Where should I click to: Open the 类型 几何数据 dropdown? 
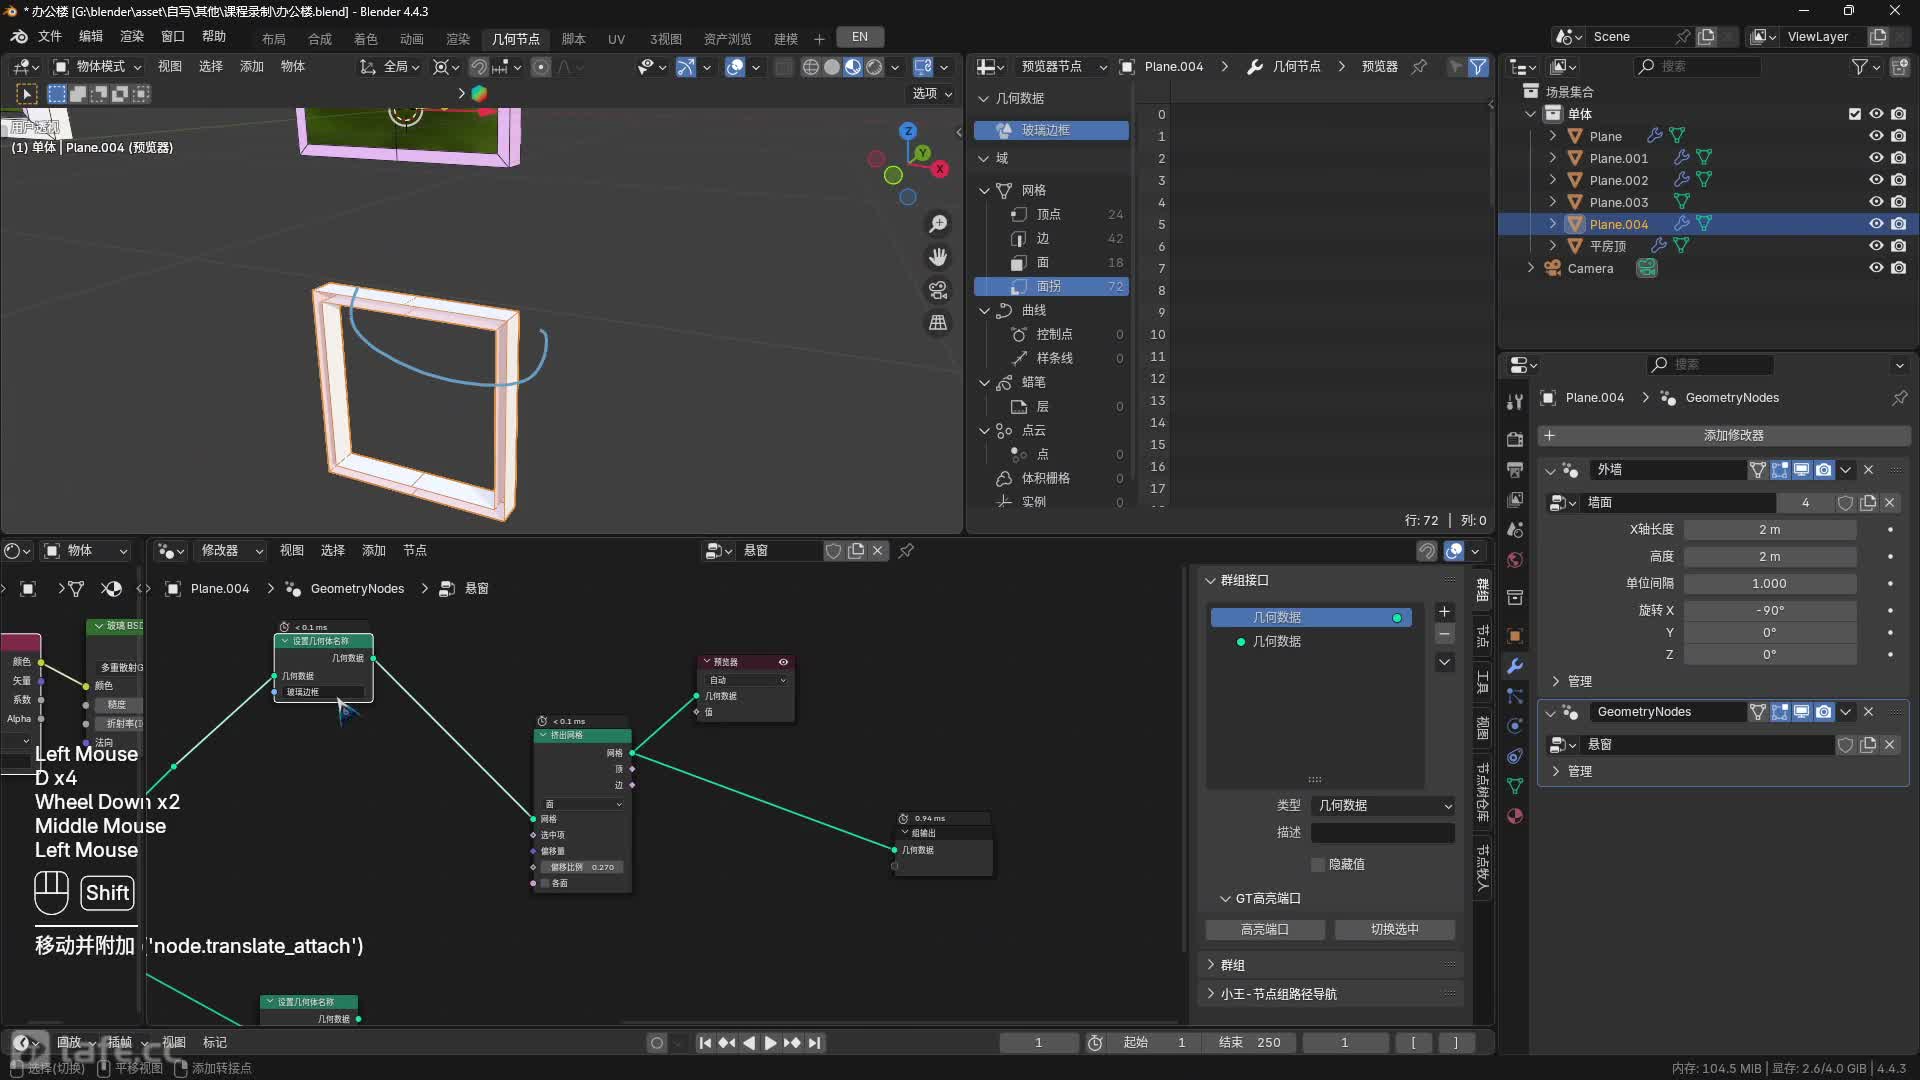pos(1383,806)
